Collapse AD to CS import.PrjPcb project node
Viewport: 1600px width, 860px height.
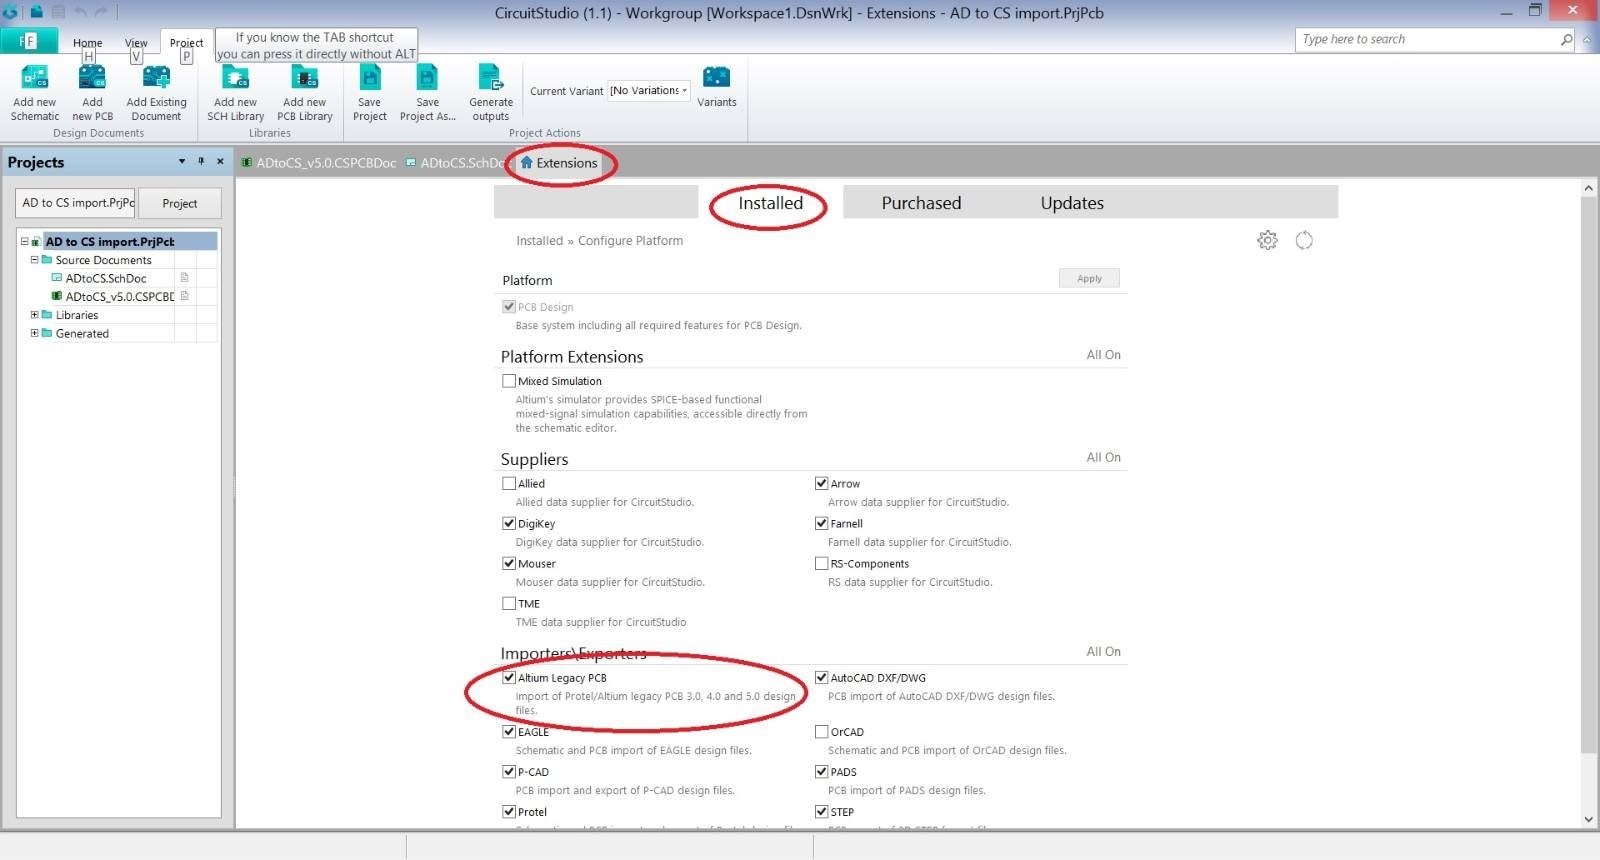click(x=25, y=241)
